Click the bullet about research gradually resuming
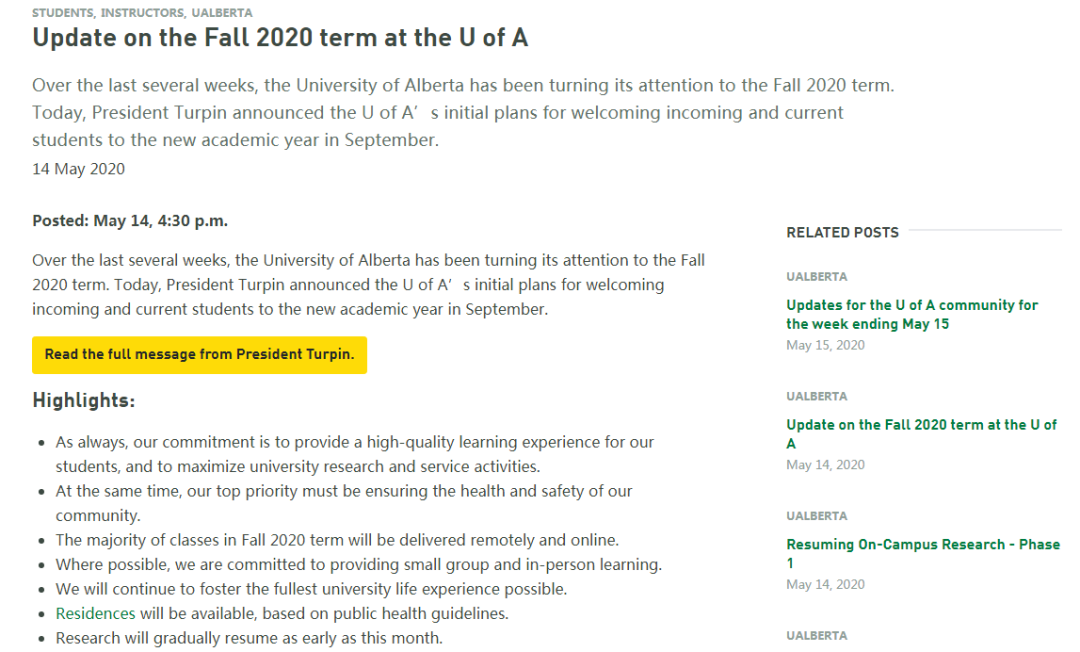 point(249,638)
